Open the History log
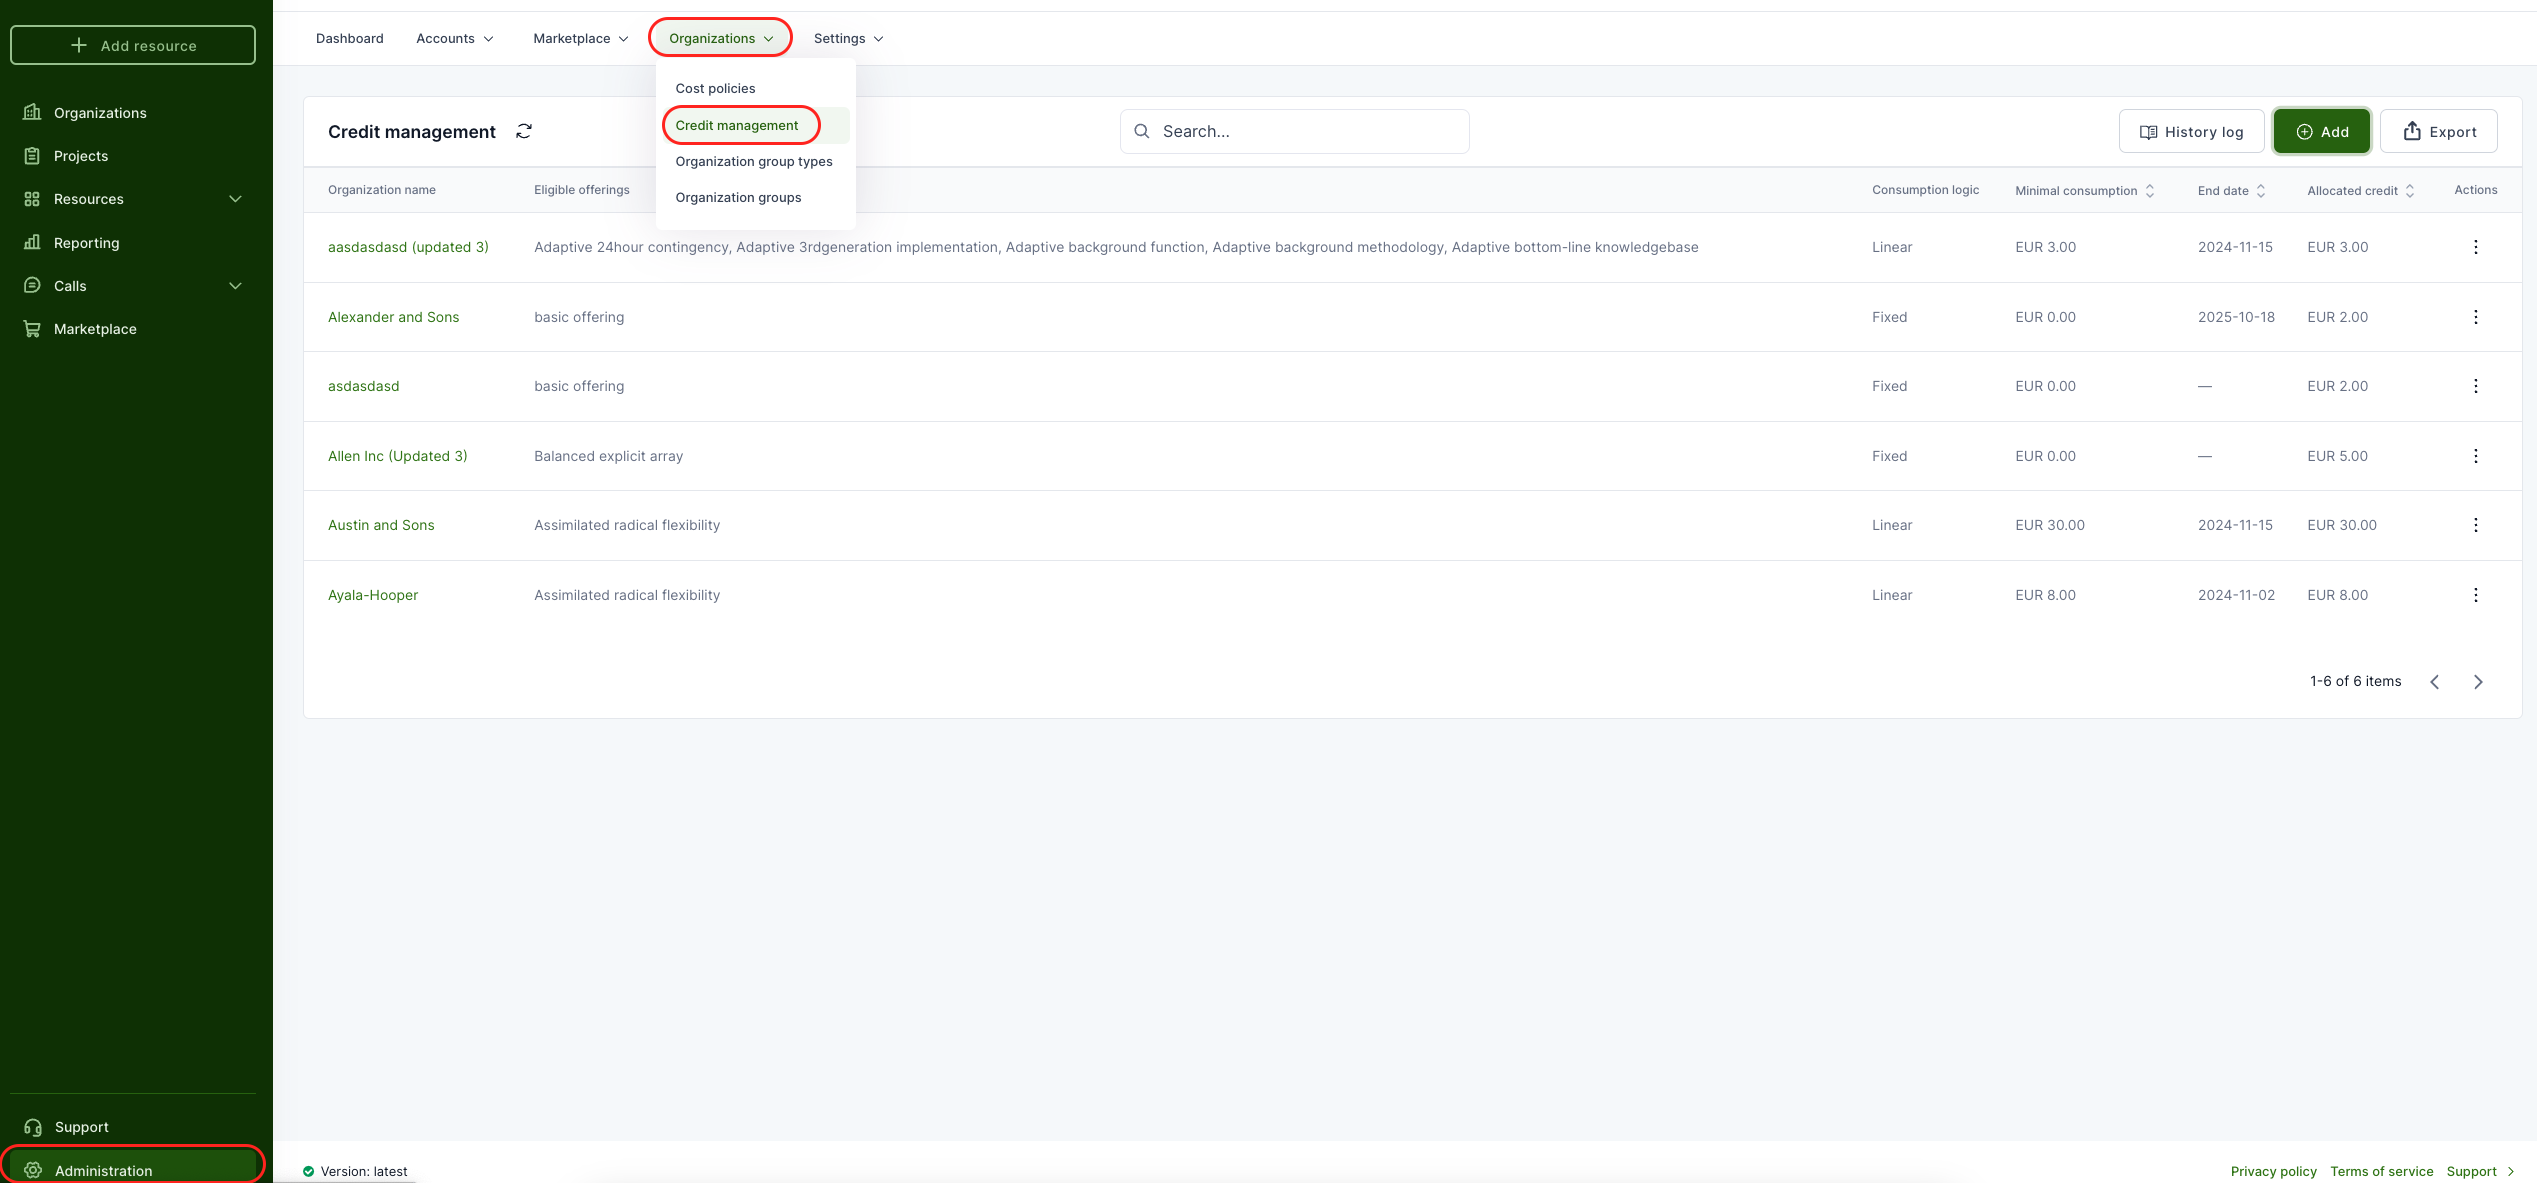Viewport: 2537px width, 1183px height. pos(2191,132)
